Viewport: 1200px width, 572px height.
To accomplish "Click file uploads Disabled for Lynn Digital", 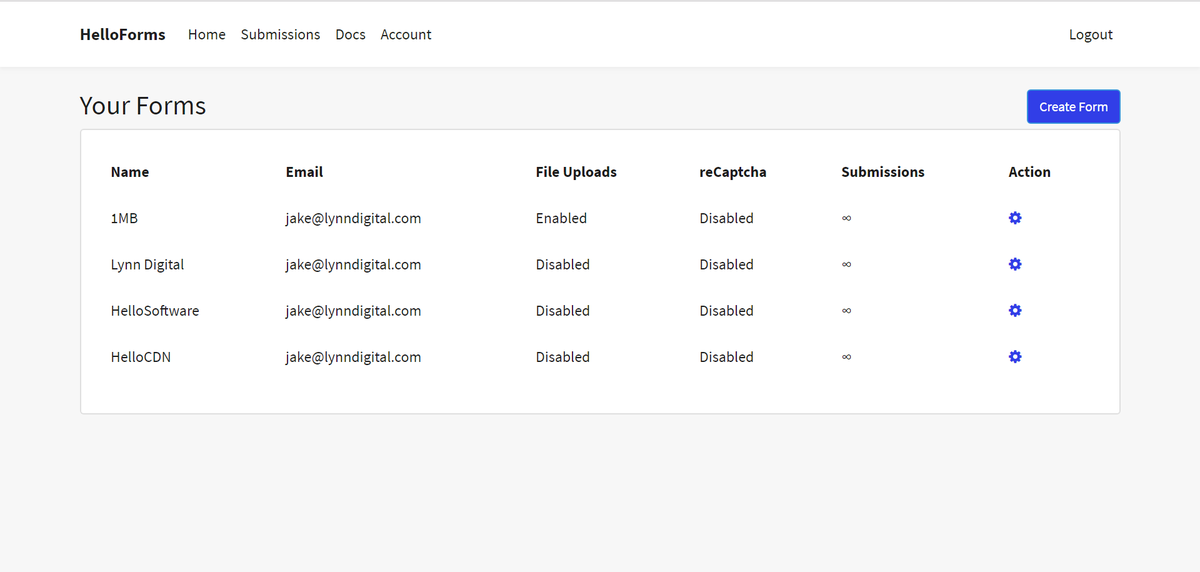I will click(563, 264).
